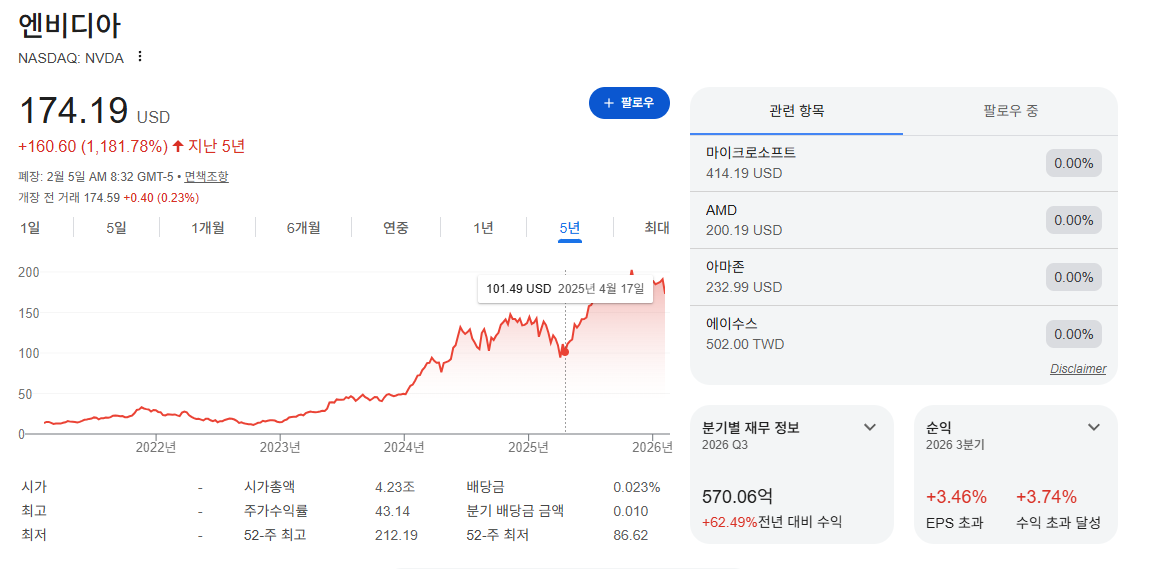The width and height of the screenshot is (1153, 569).
Task: Click the +3.46% EPS 초과 value
Action: (x=956, y=497)
